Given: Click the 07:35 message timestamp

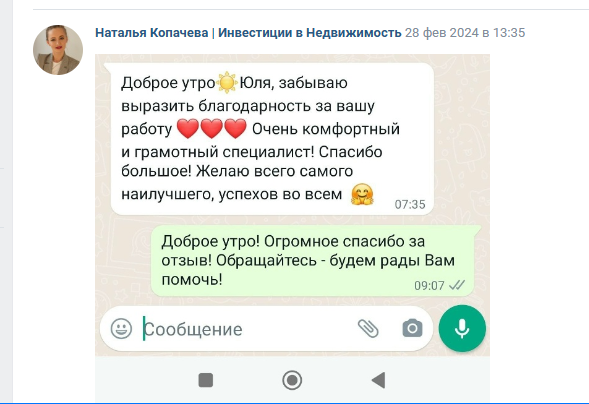Looking at the screenshot, I should [410, 205].
